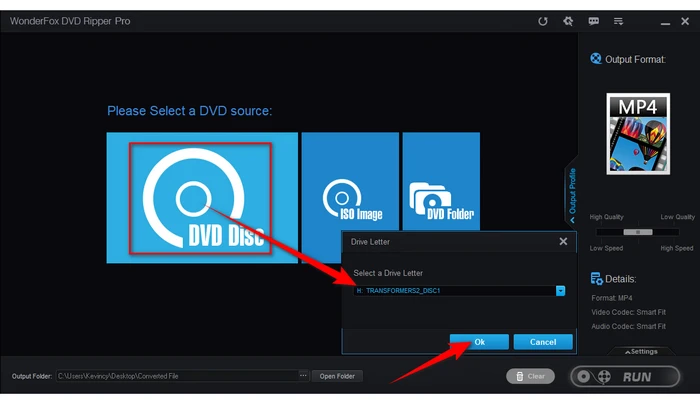Select DVD Disc as source
Image resolution: width=700 pixels, height=407 pixels.
click(202, 198)
